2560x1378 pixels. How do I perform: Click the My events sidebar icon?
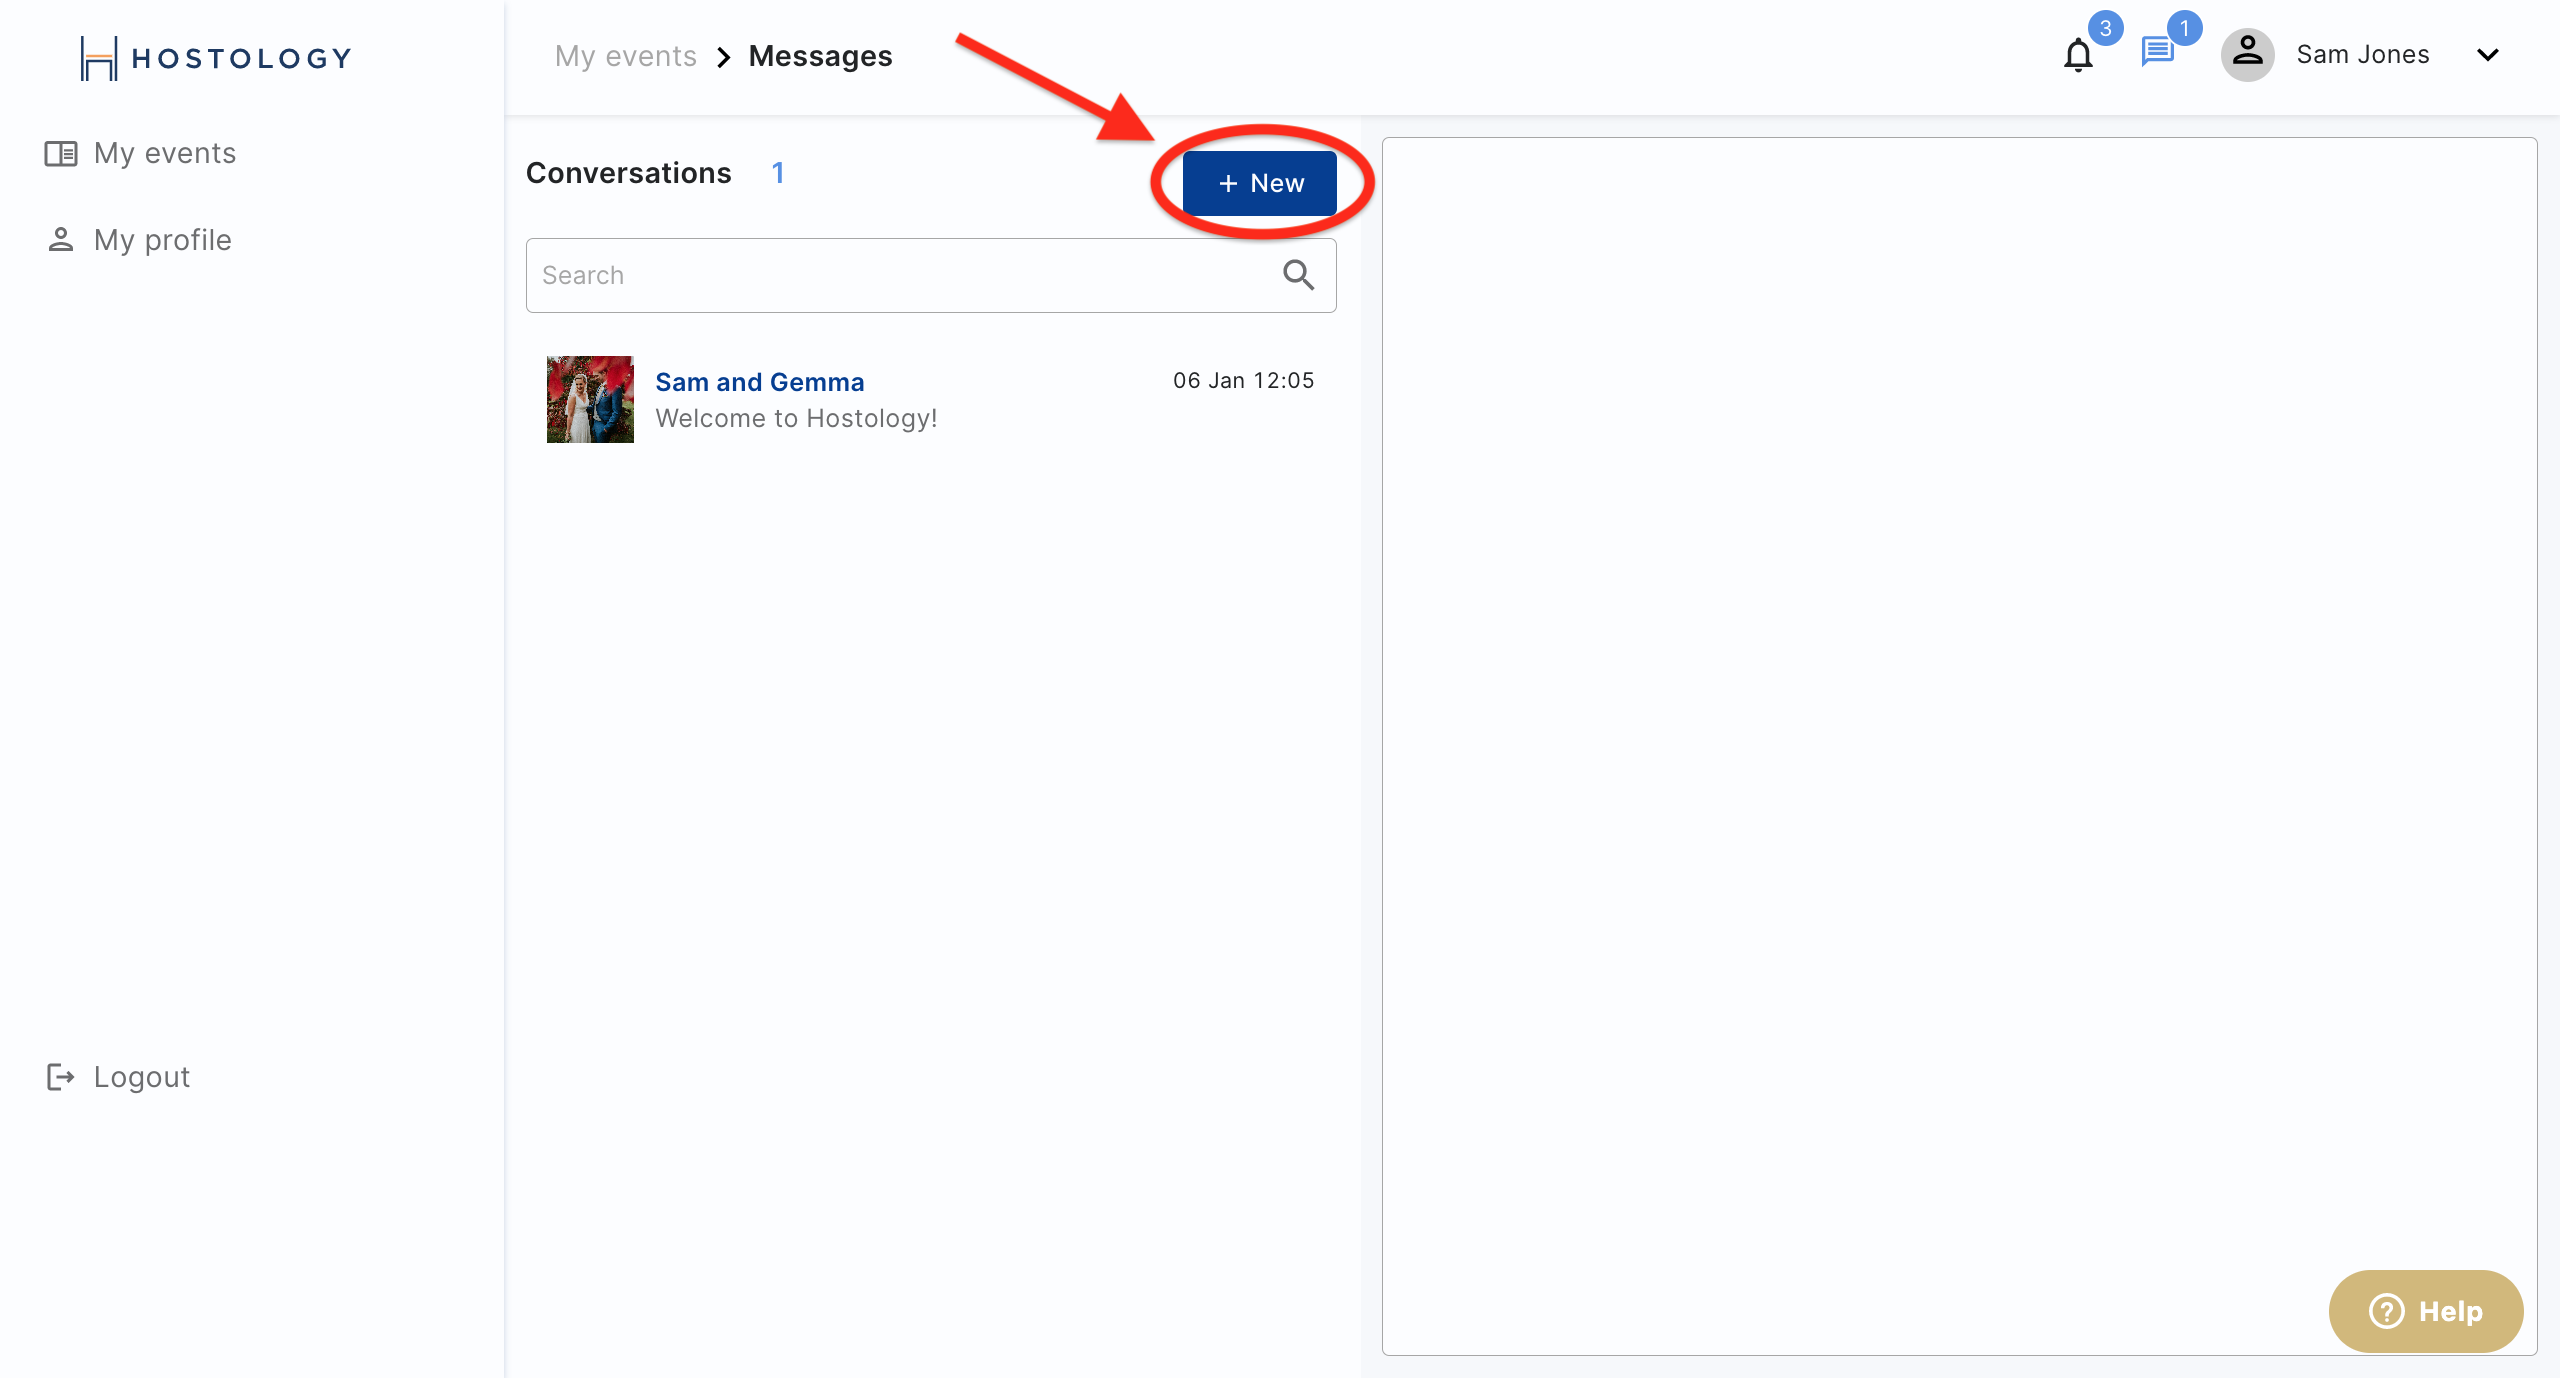pos(61,153)
